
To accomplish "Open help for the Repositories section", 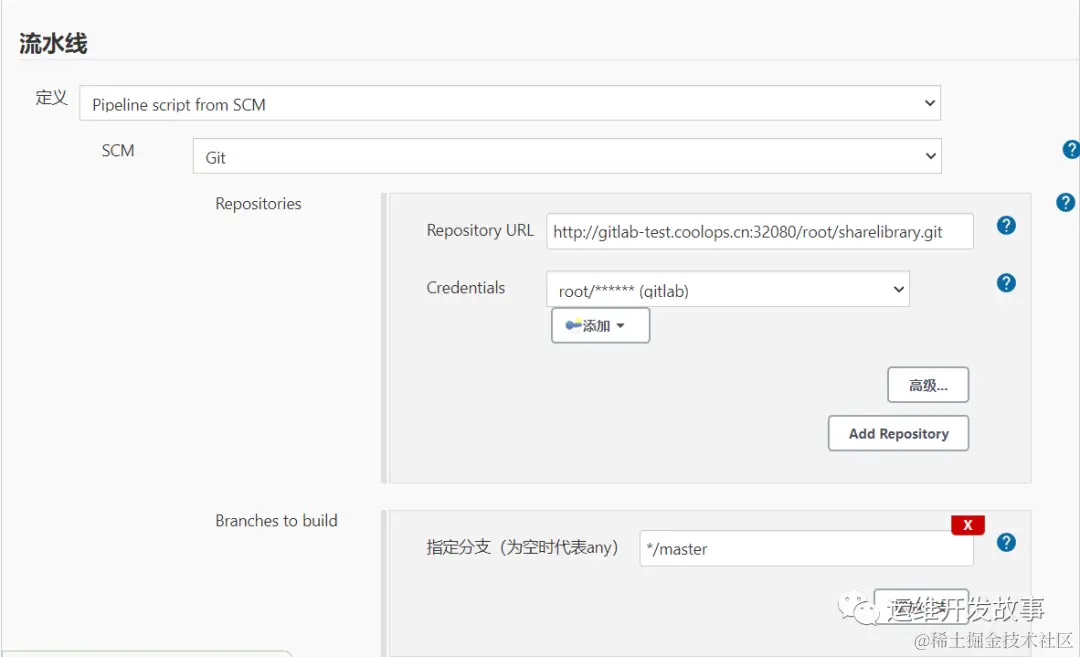I will click(1066, 202).
